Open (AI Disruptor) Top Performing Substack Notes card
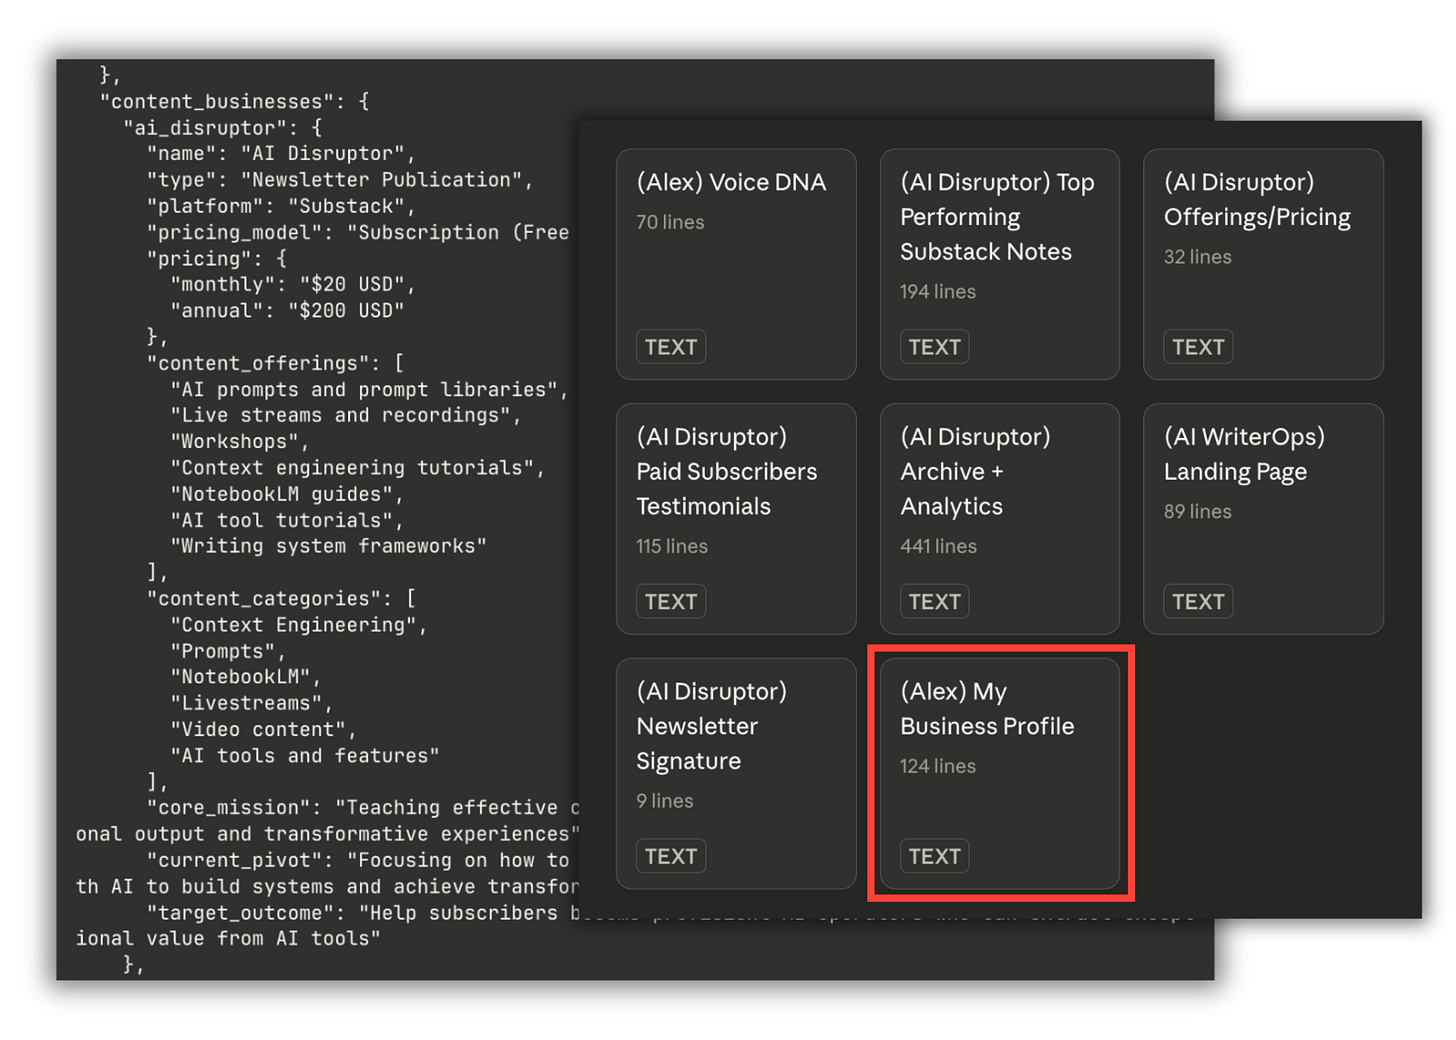The width and height of the screenshot is (1456, 1040). coord(999,264)
